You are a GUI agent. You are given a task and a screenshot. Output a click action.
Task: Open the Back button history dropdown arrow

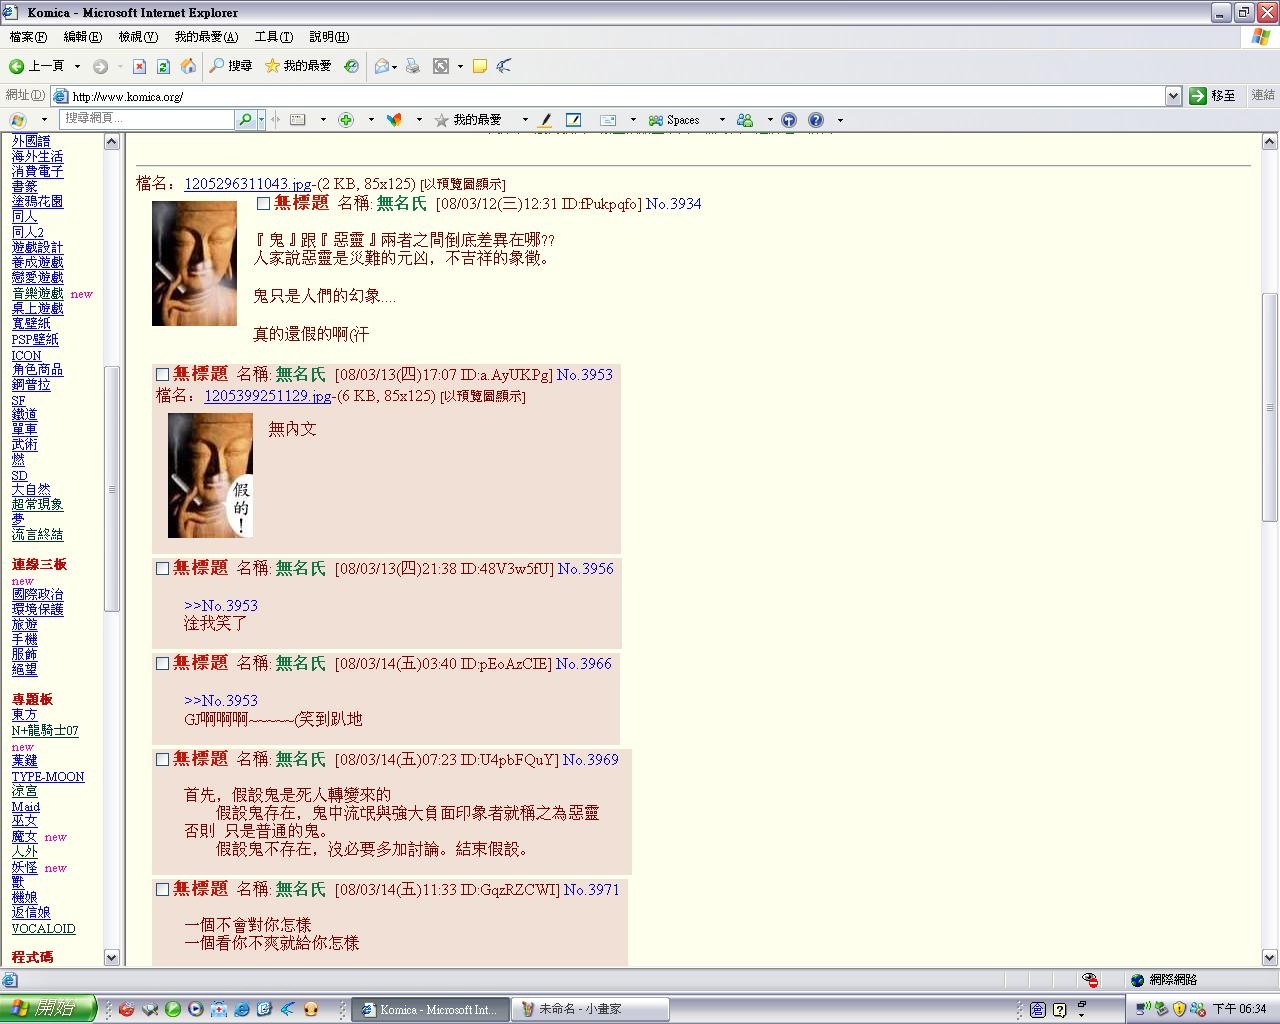[x=77, y=66]
